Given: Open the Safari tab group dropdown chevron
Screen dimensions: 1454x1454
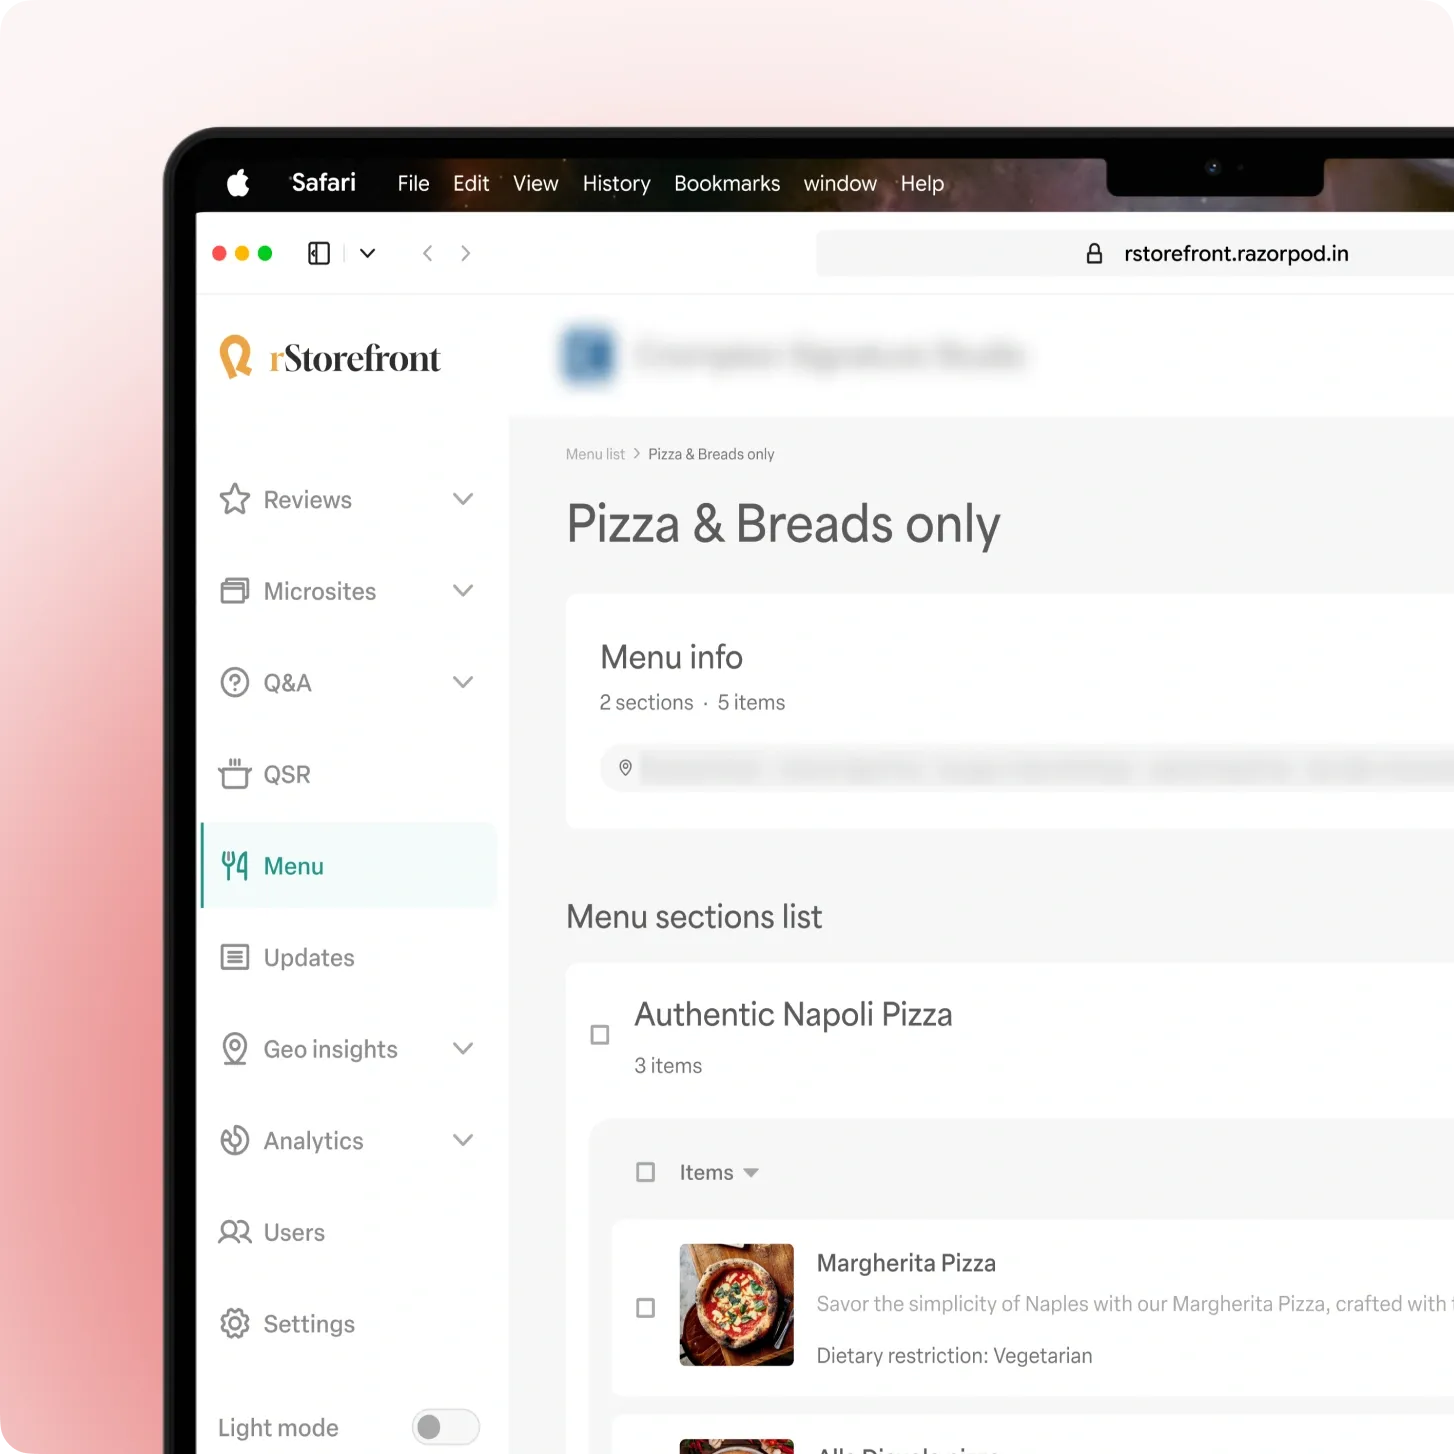Looking at the screenshot, I should coord(368,253).
